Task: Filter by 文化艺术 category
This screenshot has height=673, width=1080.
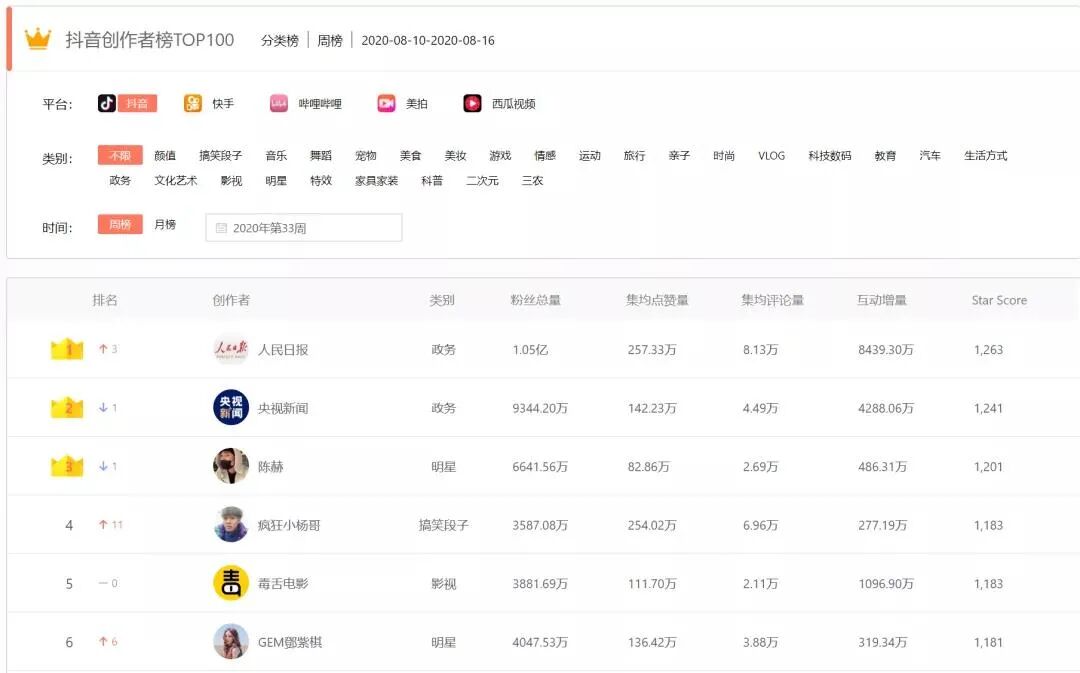Action: (x=176, y=180)
